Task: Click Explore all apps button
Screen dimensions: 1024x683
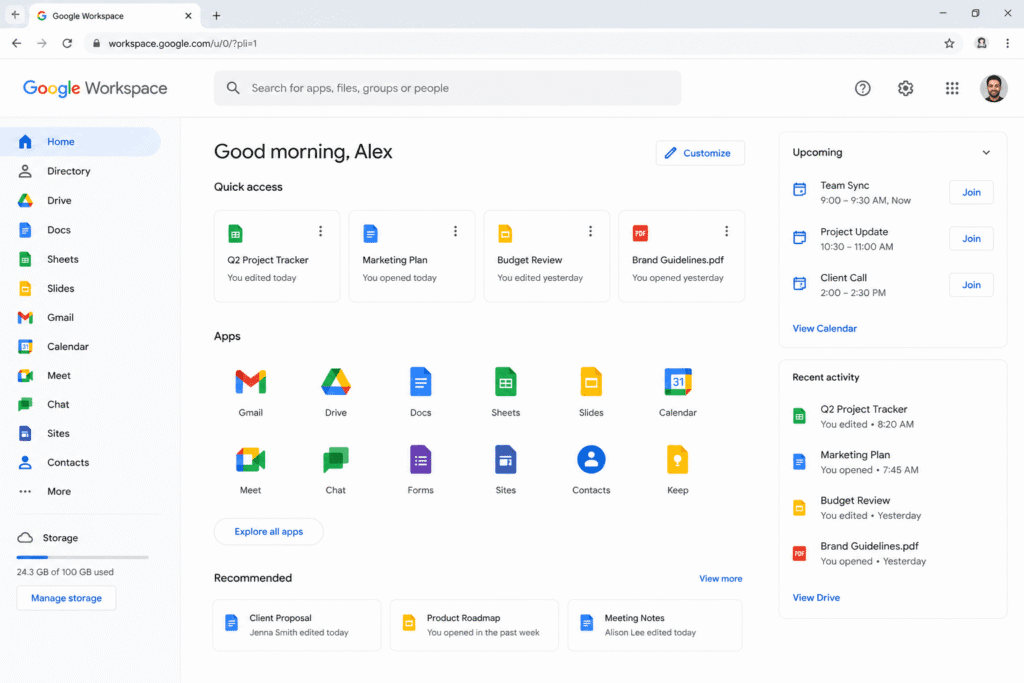Action: pyautogui.click(x=268, y=532)
